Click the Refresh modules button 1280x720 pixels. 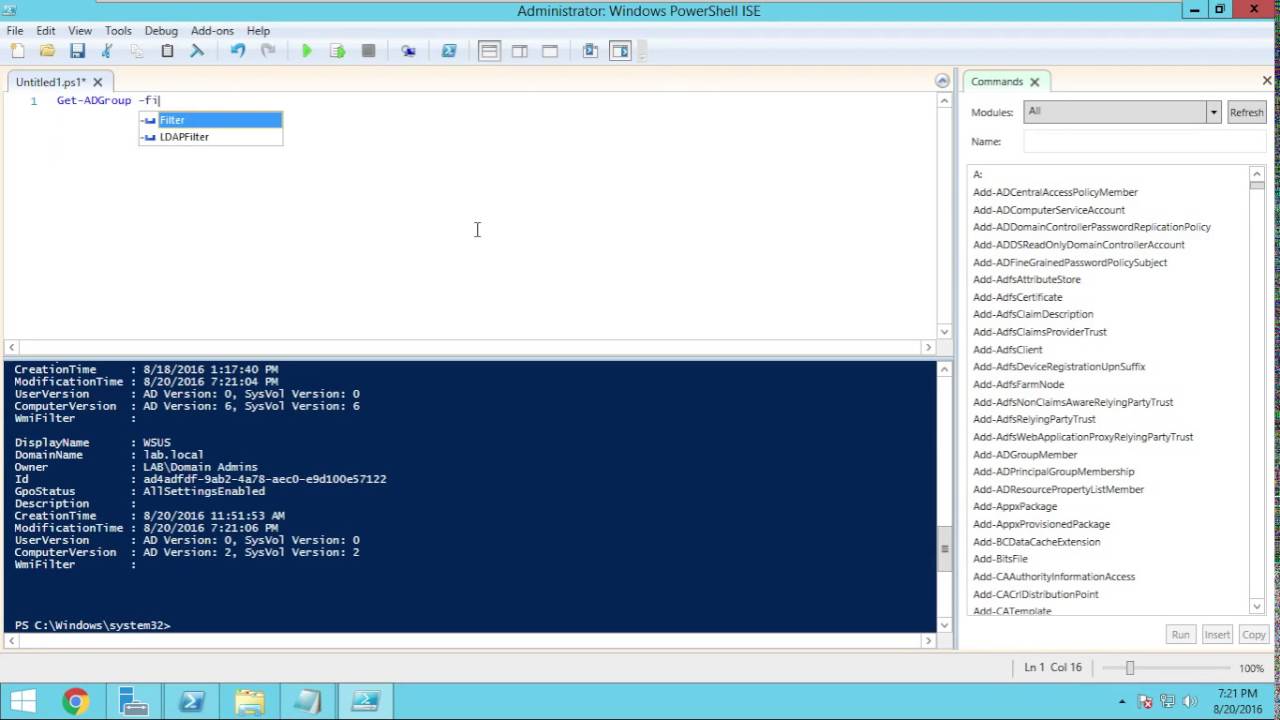coord(1246,112)
